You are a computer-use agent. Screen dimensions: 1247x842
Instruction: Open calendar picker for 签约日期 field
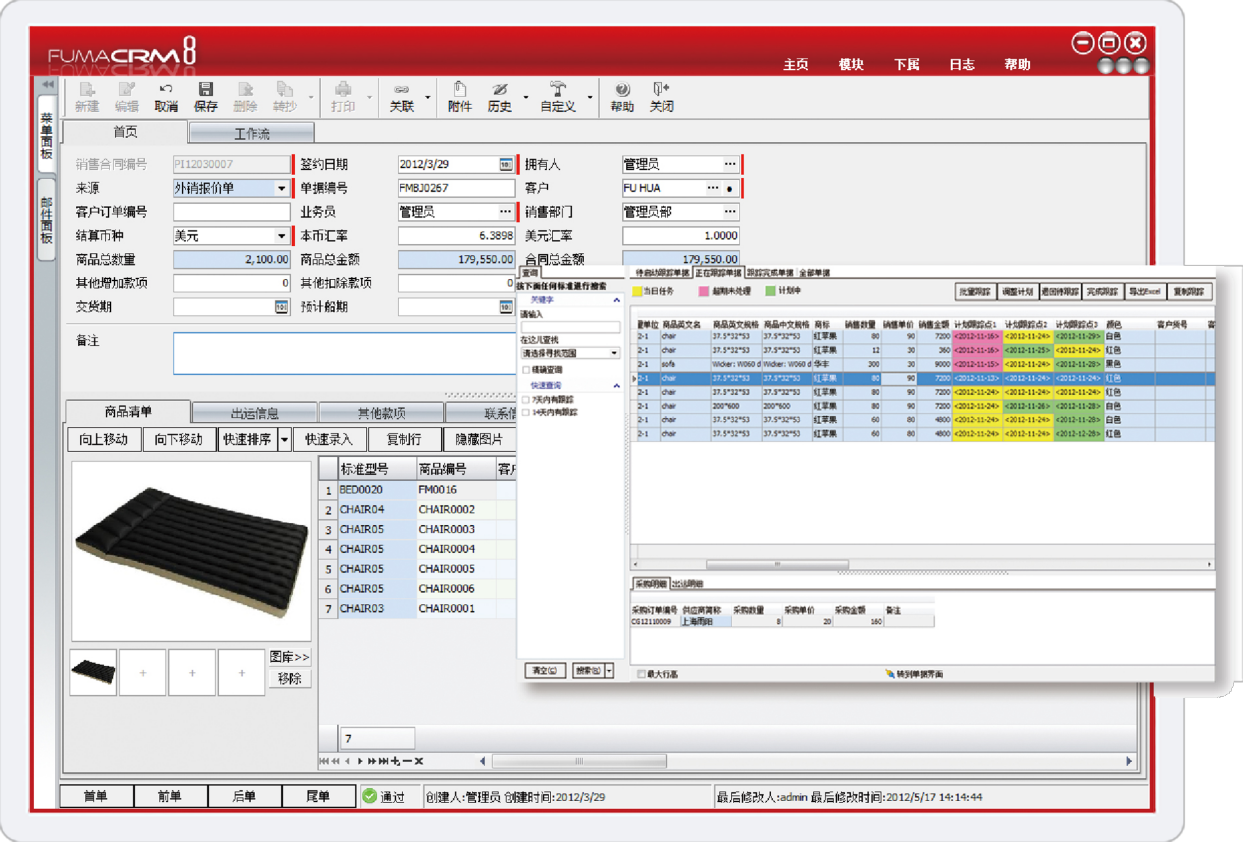click(505, 165)
